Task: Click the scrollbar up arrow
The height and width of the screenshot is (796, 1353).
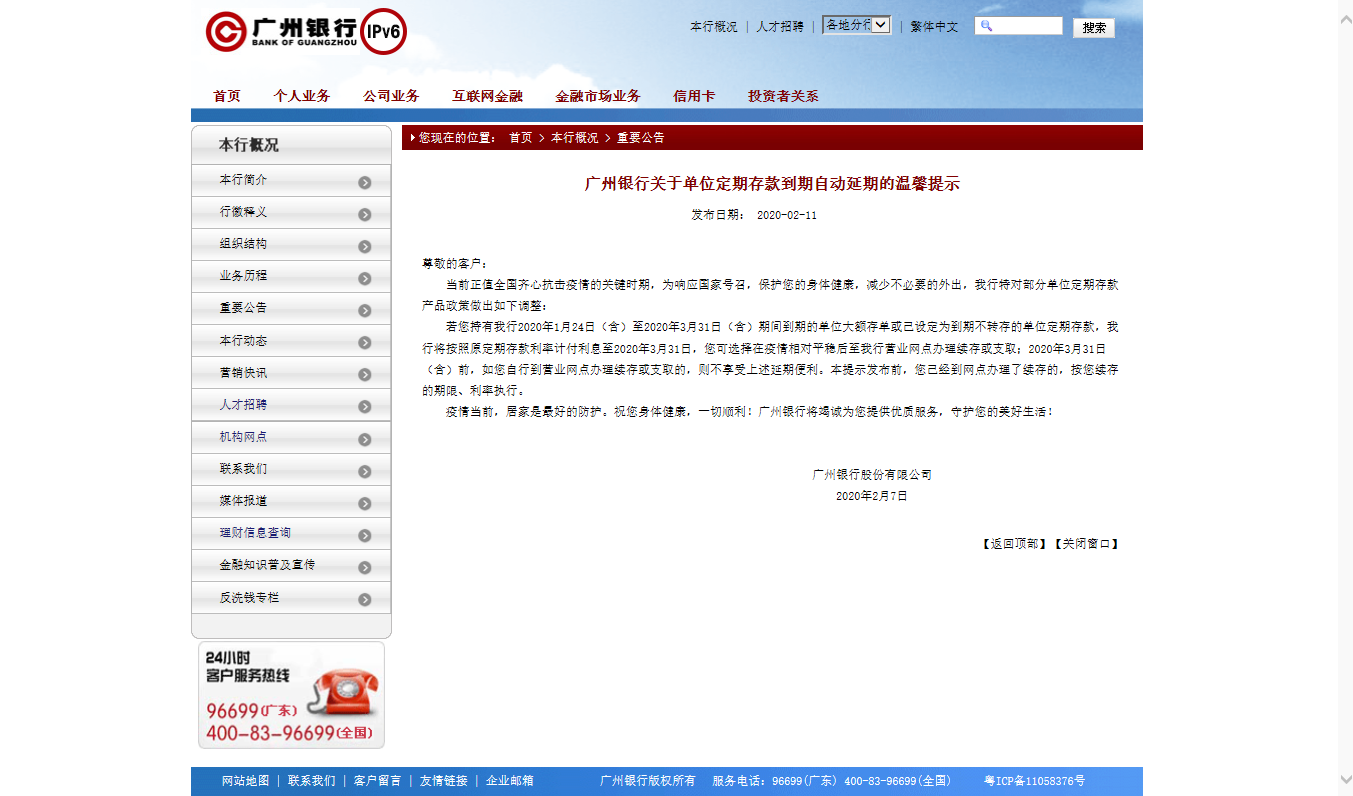Action: pos(1345,17)
